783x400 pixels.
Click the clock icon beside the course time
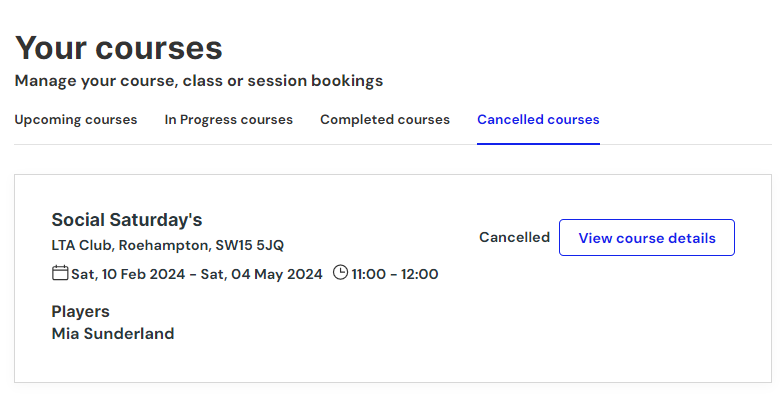pos(340,273)
